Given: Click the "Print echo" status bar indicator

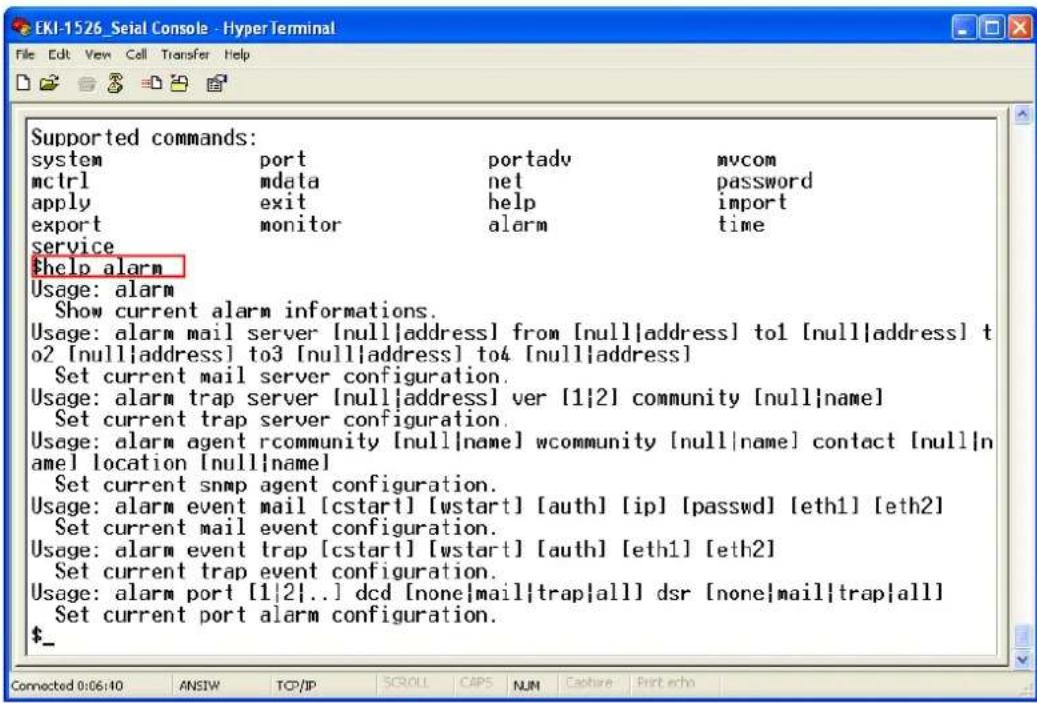Looking at the screenshot, I should tap(667, 682).
